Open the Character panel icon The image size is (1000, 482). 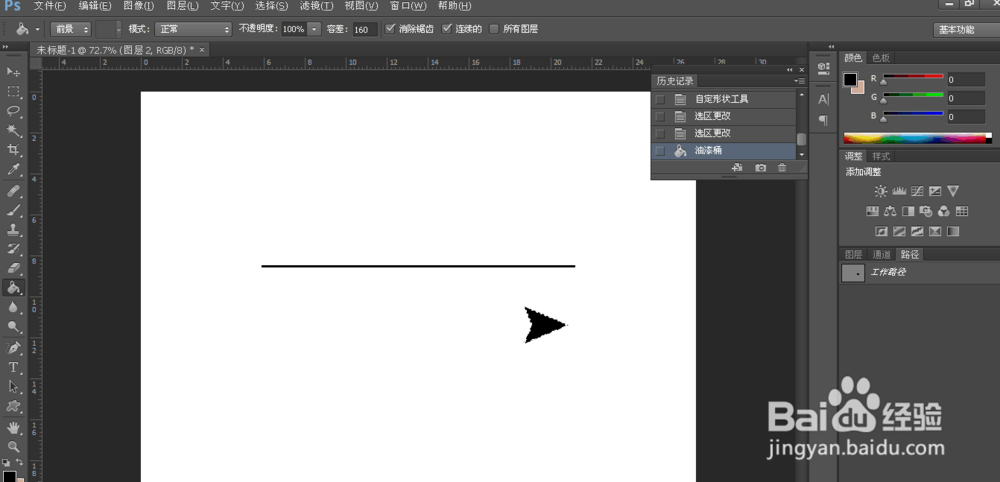click(823, 99)
